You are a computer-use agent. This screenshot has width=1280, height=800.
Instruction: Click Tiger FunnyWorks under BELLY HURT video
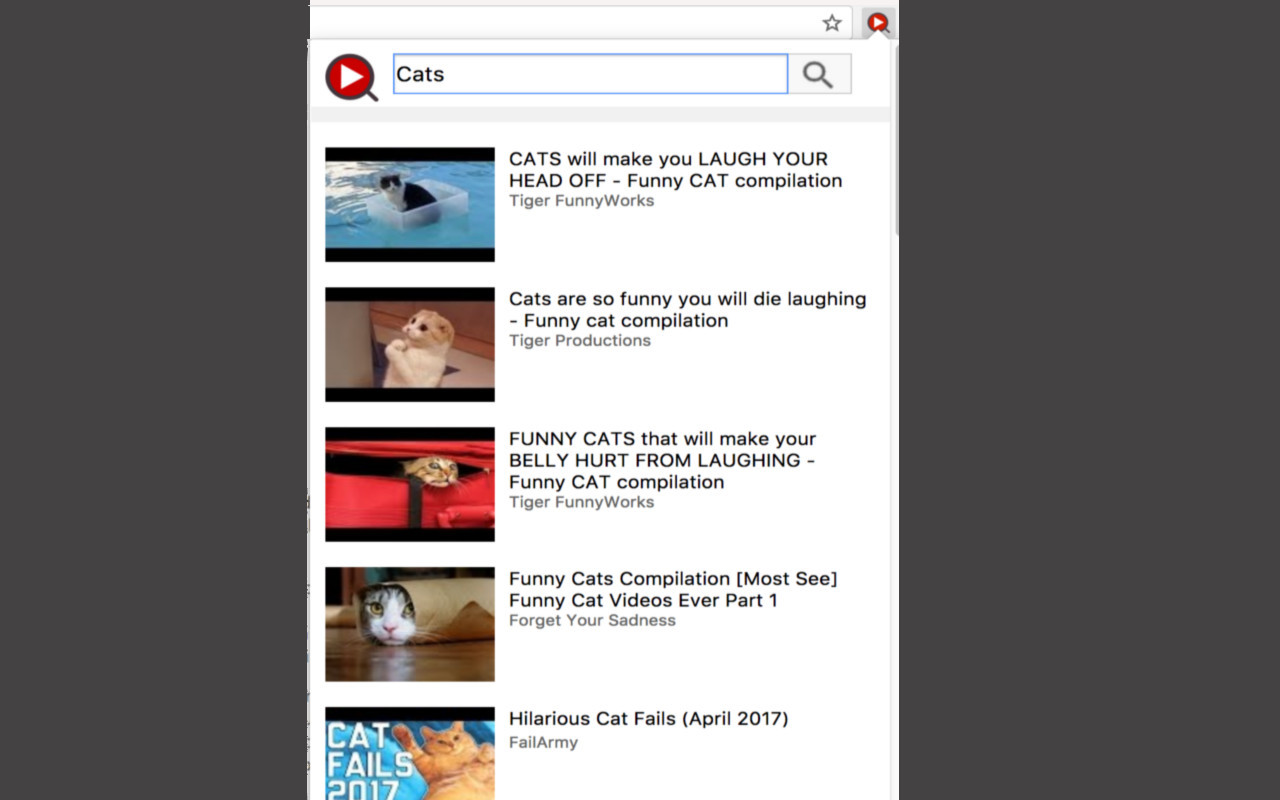[581, 502]
